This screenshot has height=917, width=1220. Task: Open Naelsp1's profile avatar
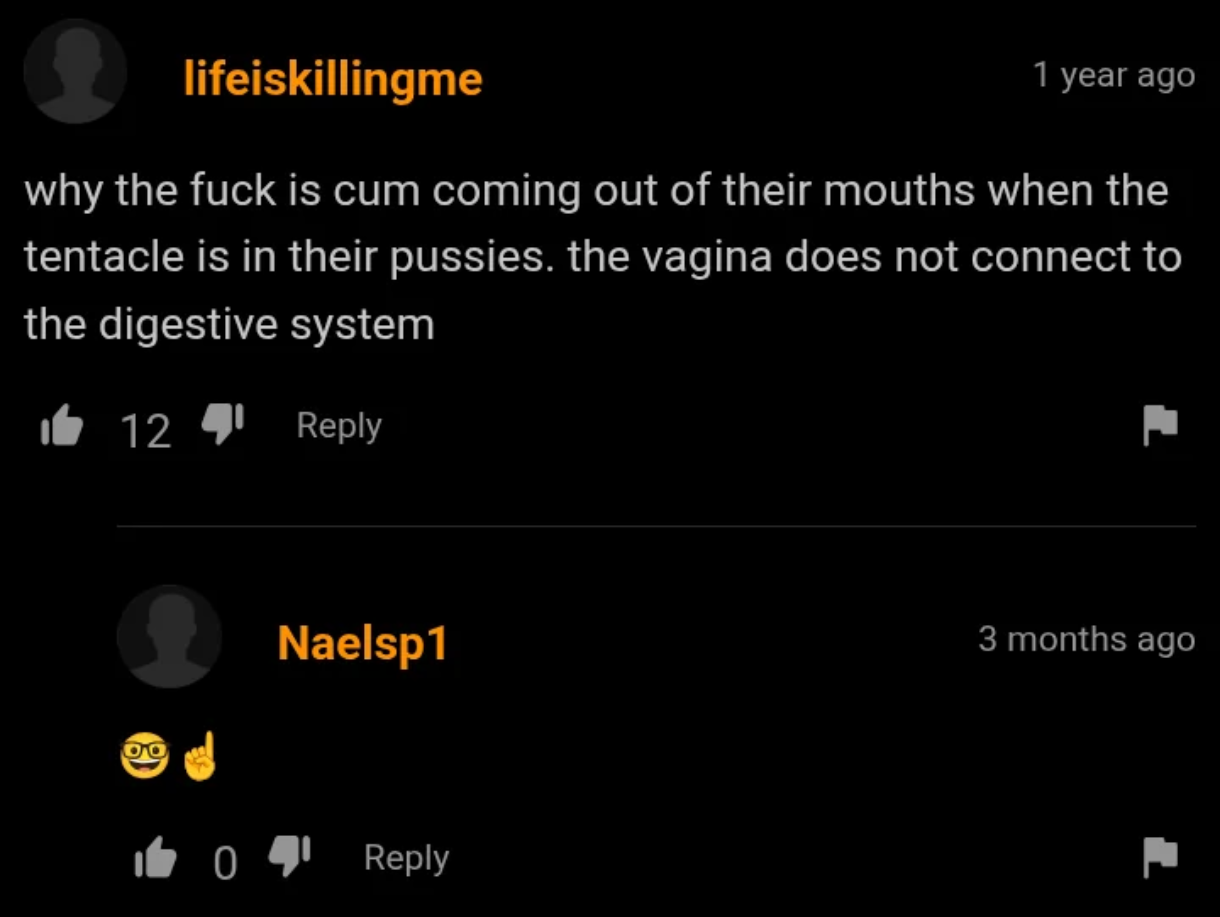(x=169, y=636)
